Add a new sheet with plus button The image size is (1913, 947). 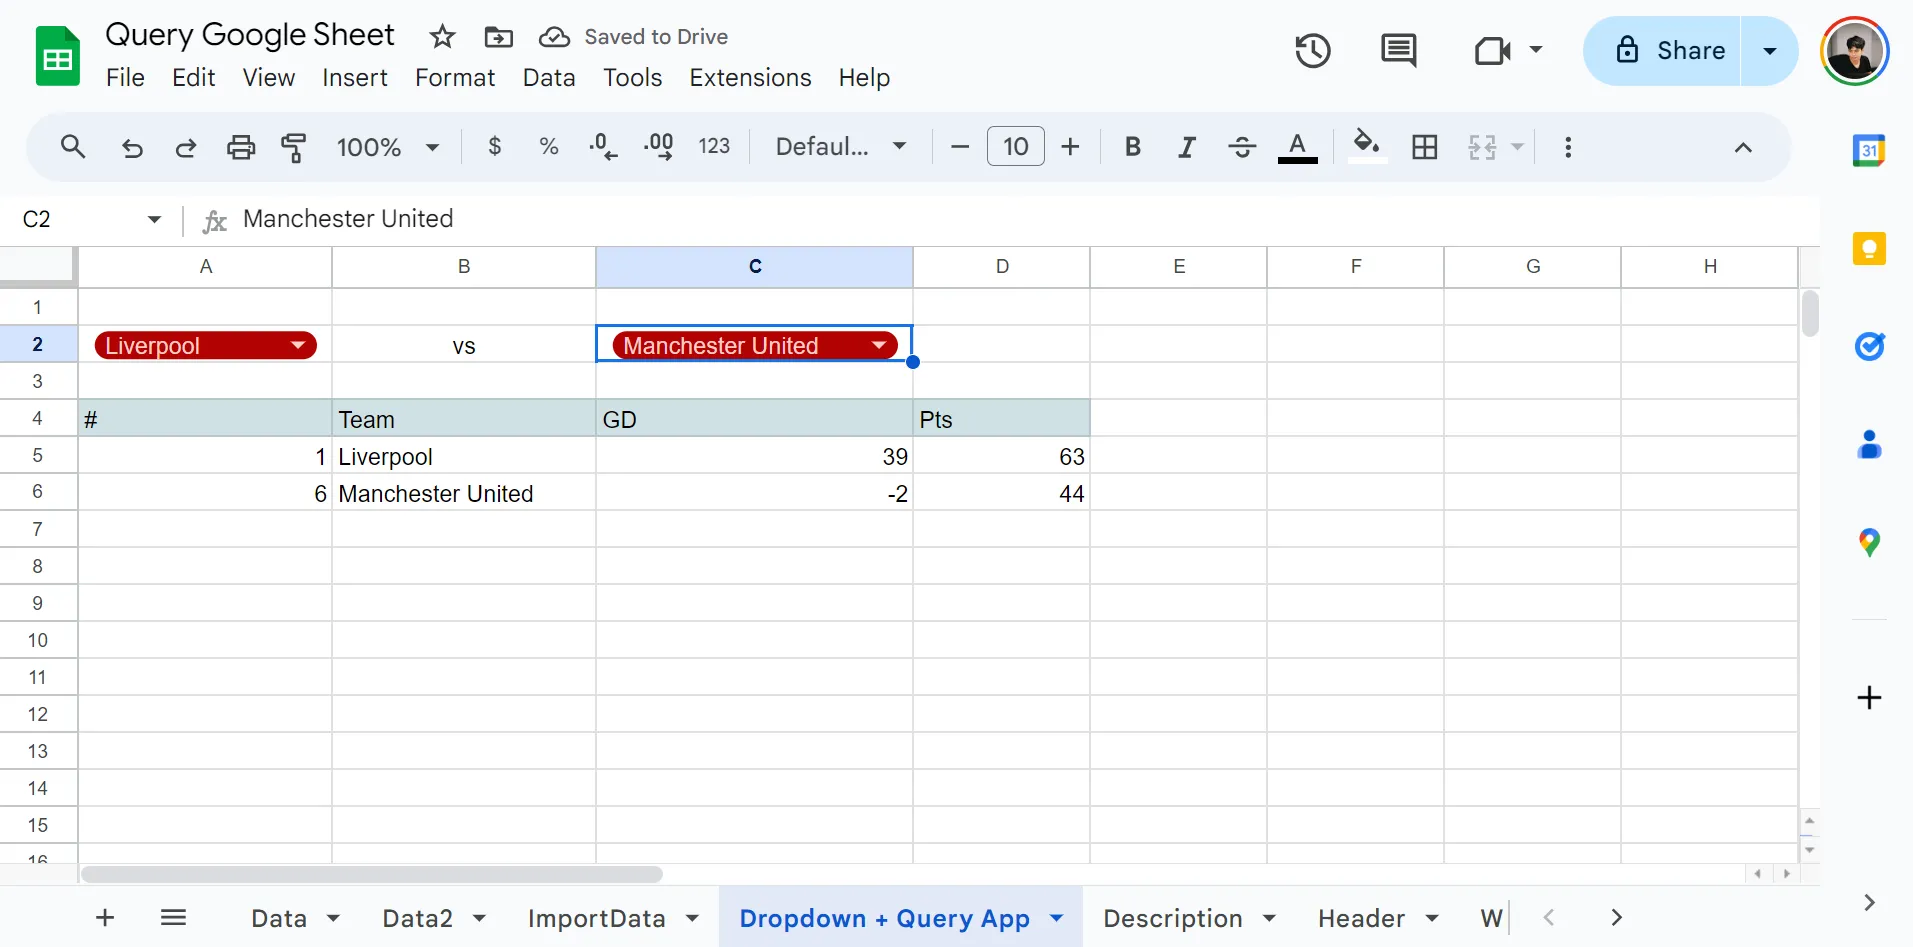pyautogui.click(x=105, y=917)
